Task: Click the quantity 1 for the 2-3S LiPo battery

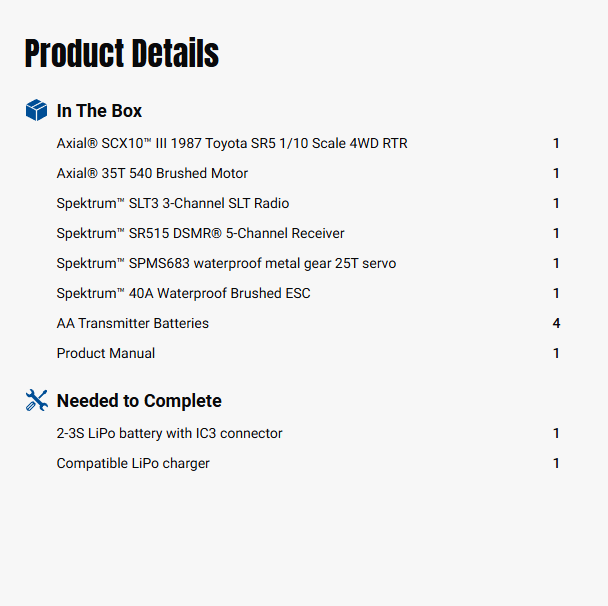Action: pos(556,434)
